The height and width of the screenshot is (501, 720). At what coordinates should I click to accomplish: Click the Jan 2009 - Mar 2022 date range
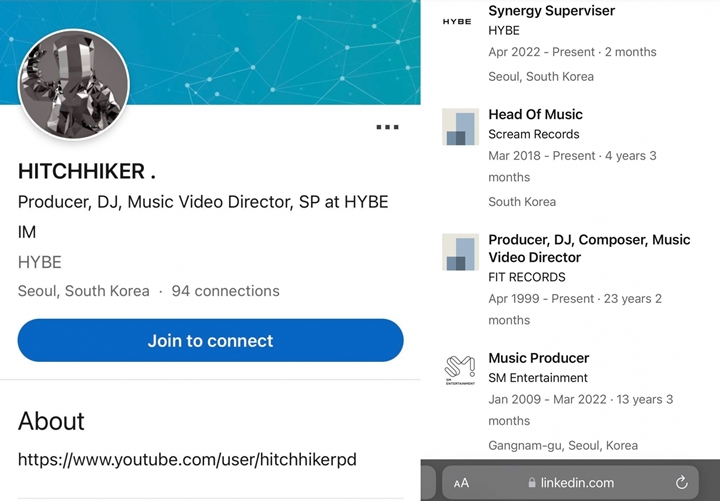[580, 410]
